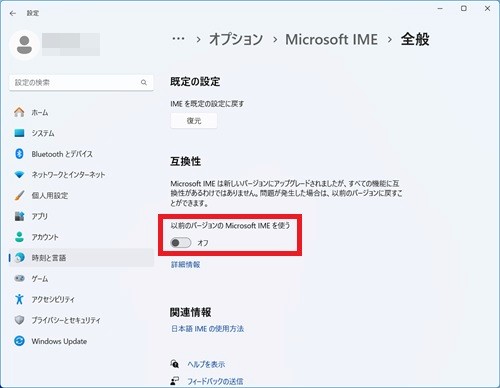Navigate to Microsoft IME breadcrumb
The width and height of the screenshot is (500, 388).
(331, 39)
